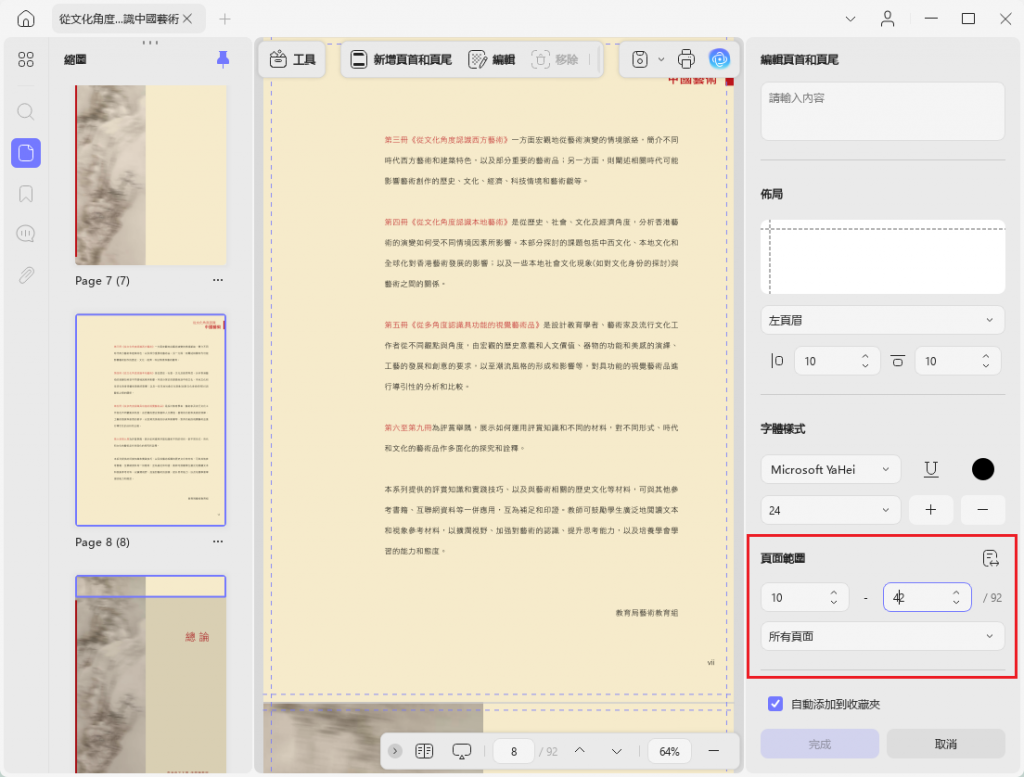Select the Page 7 thumbnail

pos(151,175)
